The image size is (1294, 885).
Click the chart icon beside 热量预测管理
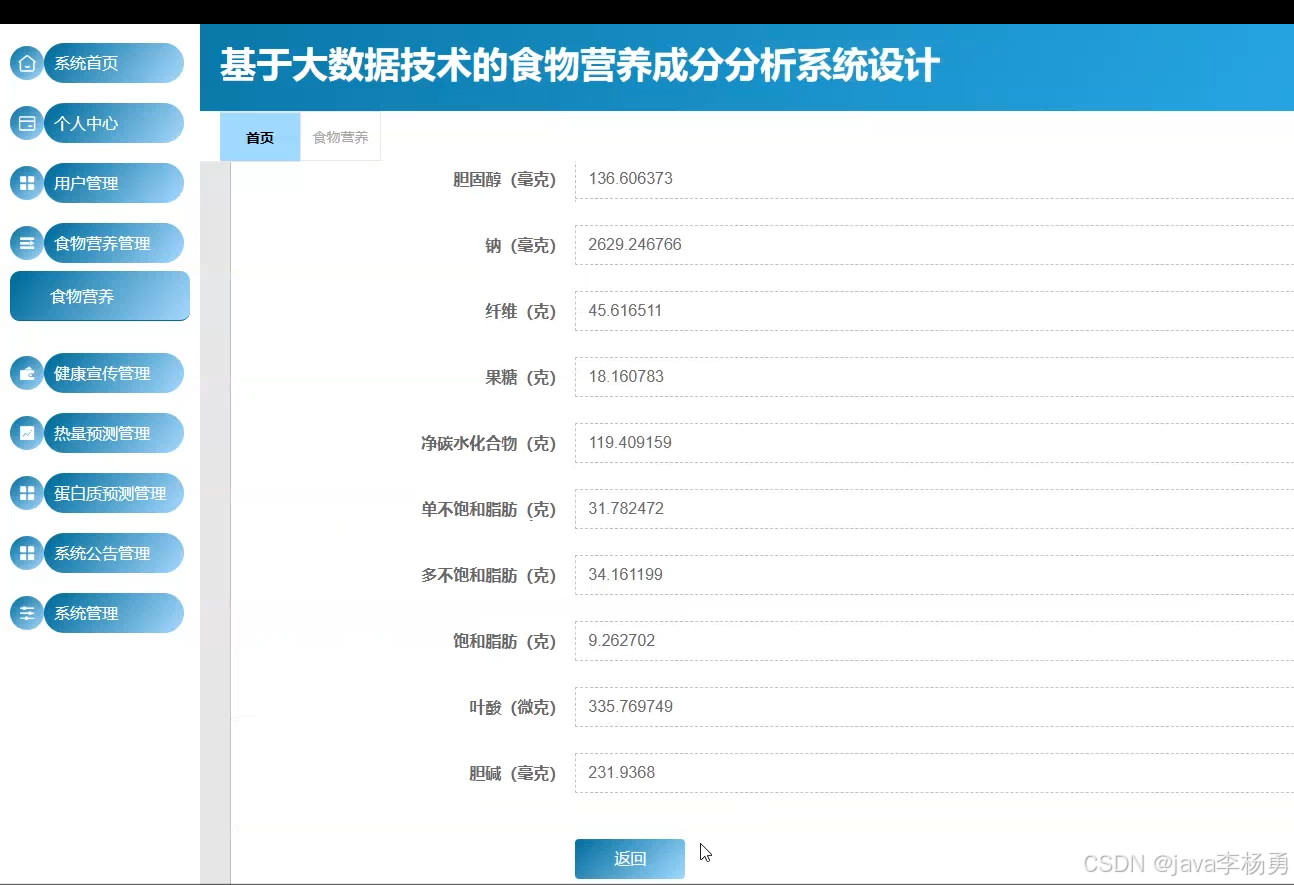(27, 433)
